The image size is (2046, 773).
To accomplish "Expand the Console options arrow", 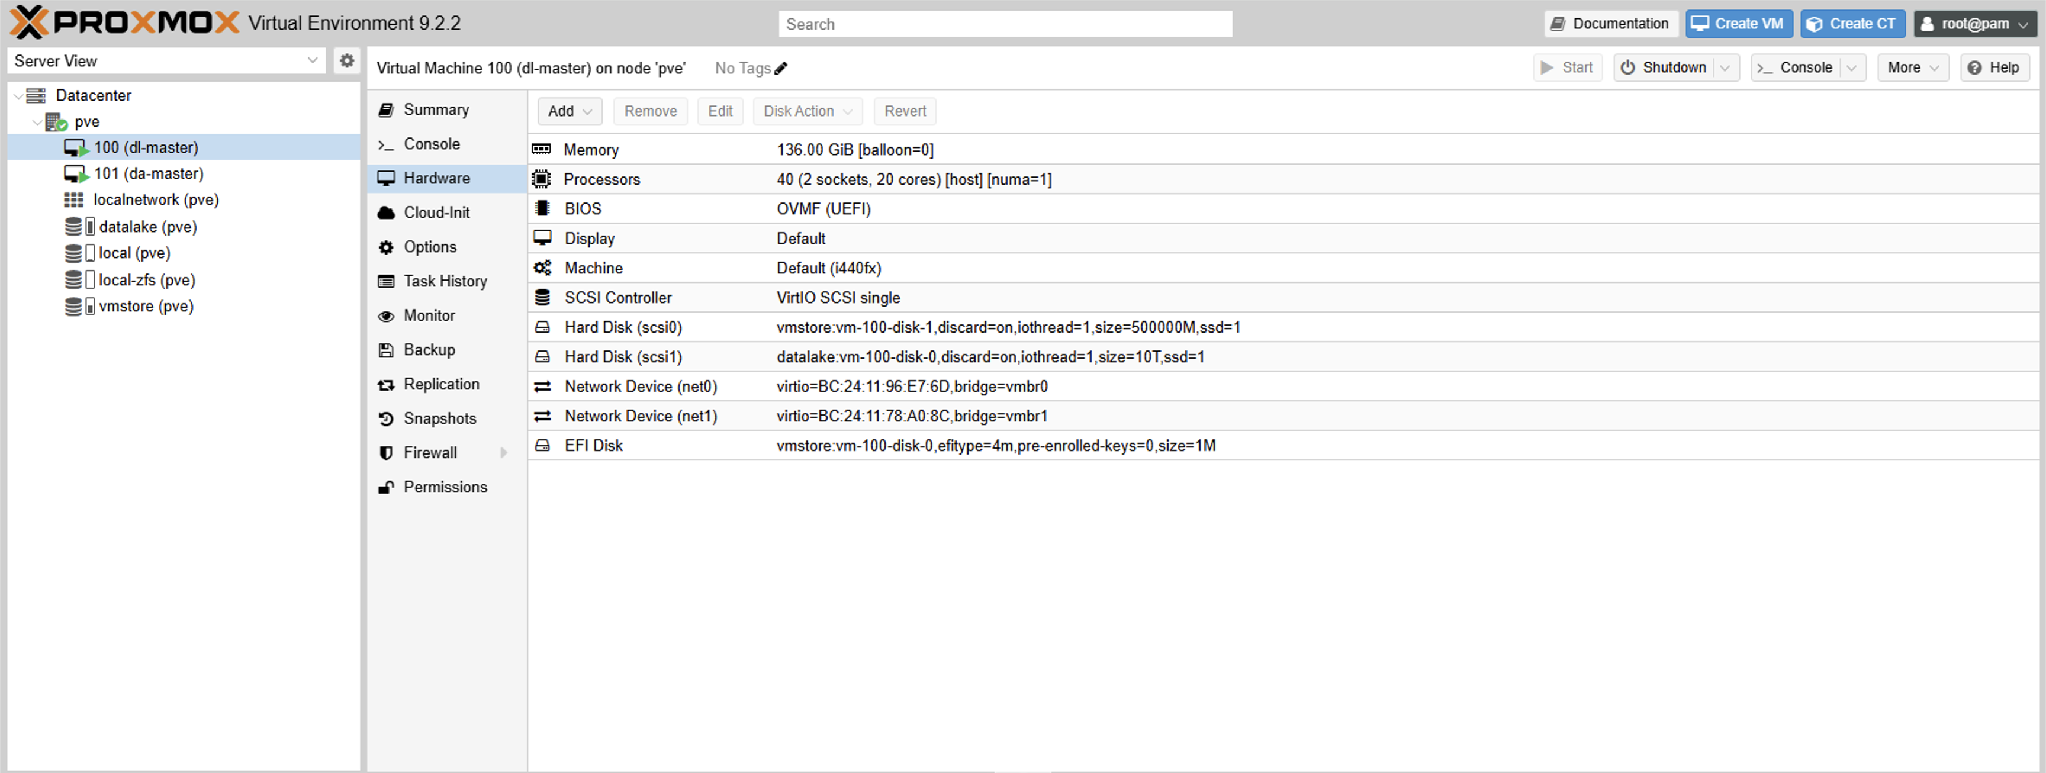I will (1852, 68).
